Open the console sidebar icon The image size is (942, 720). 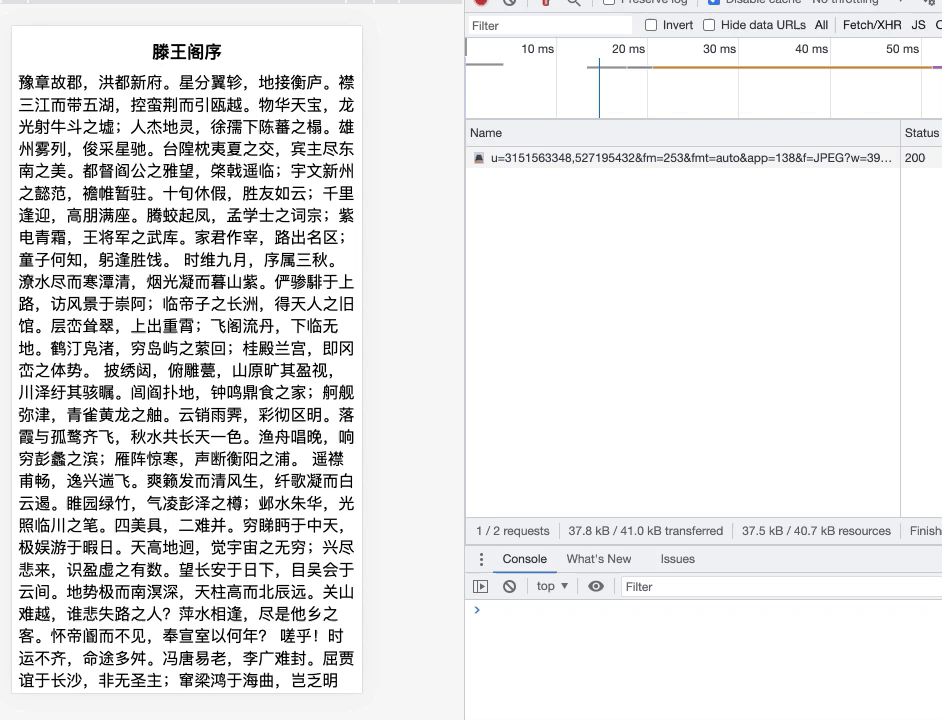click(481, 586)
